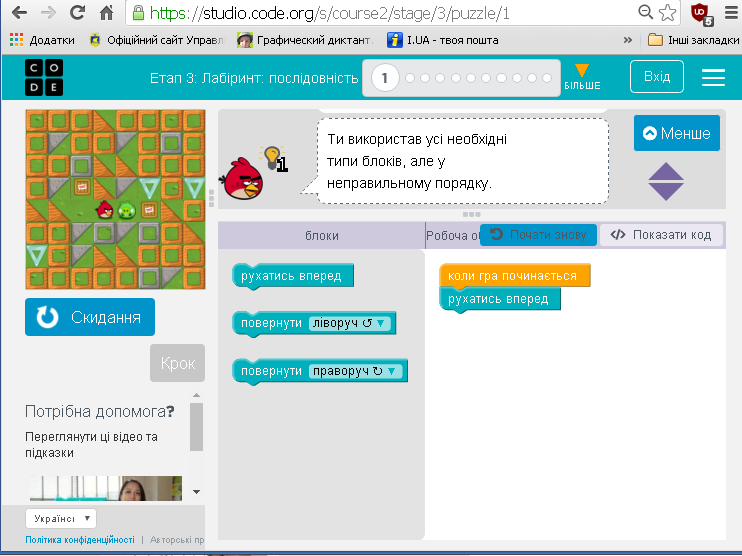The height and width of the screenshot is (556, 742).
Task: Open Політика конфіденційності link
Action: click(x=80, y=540)
